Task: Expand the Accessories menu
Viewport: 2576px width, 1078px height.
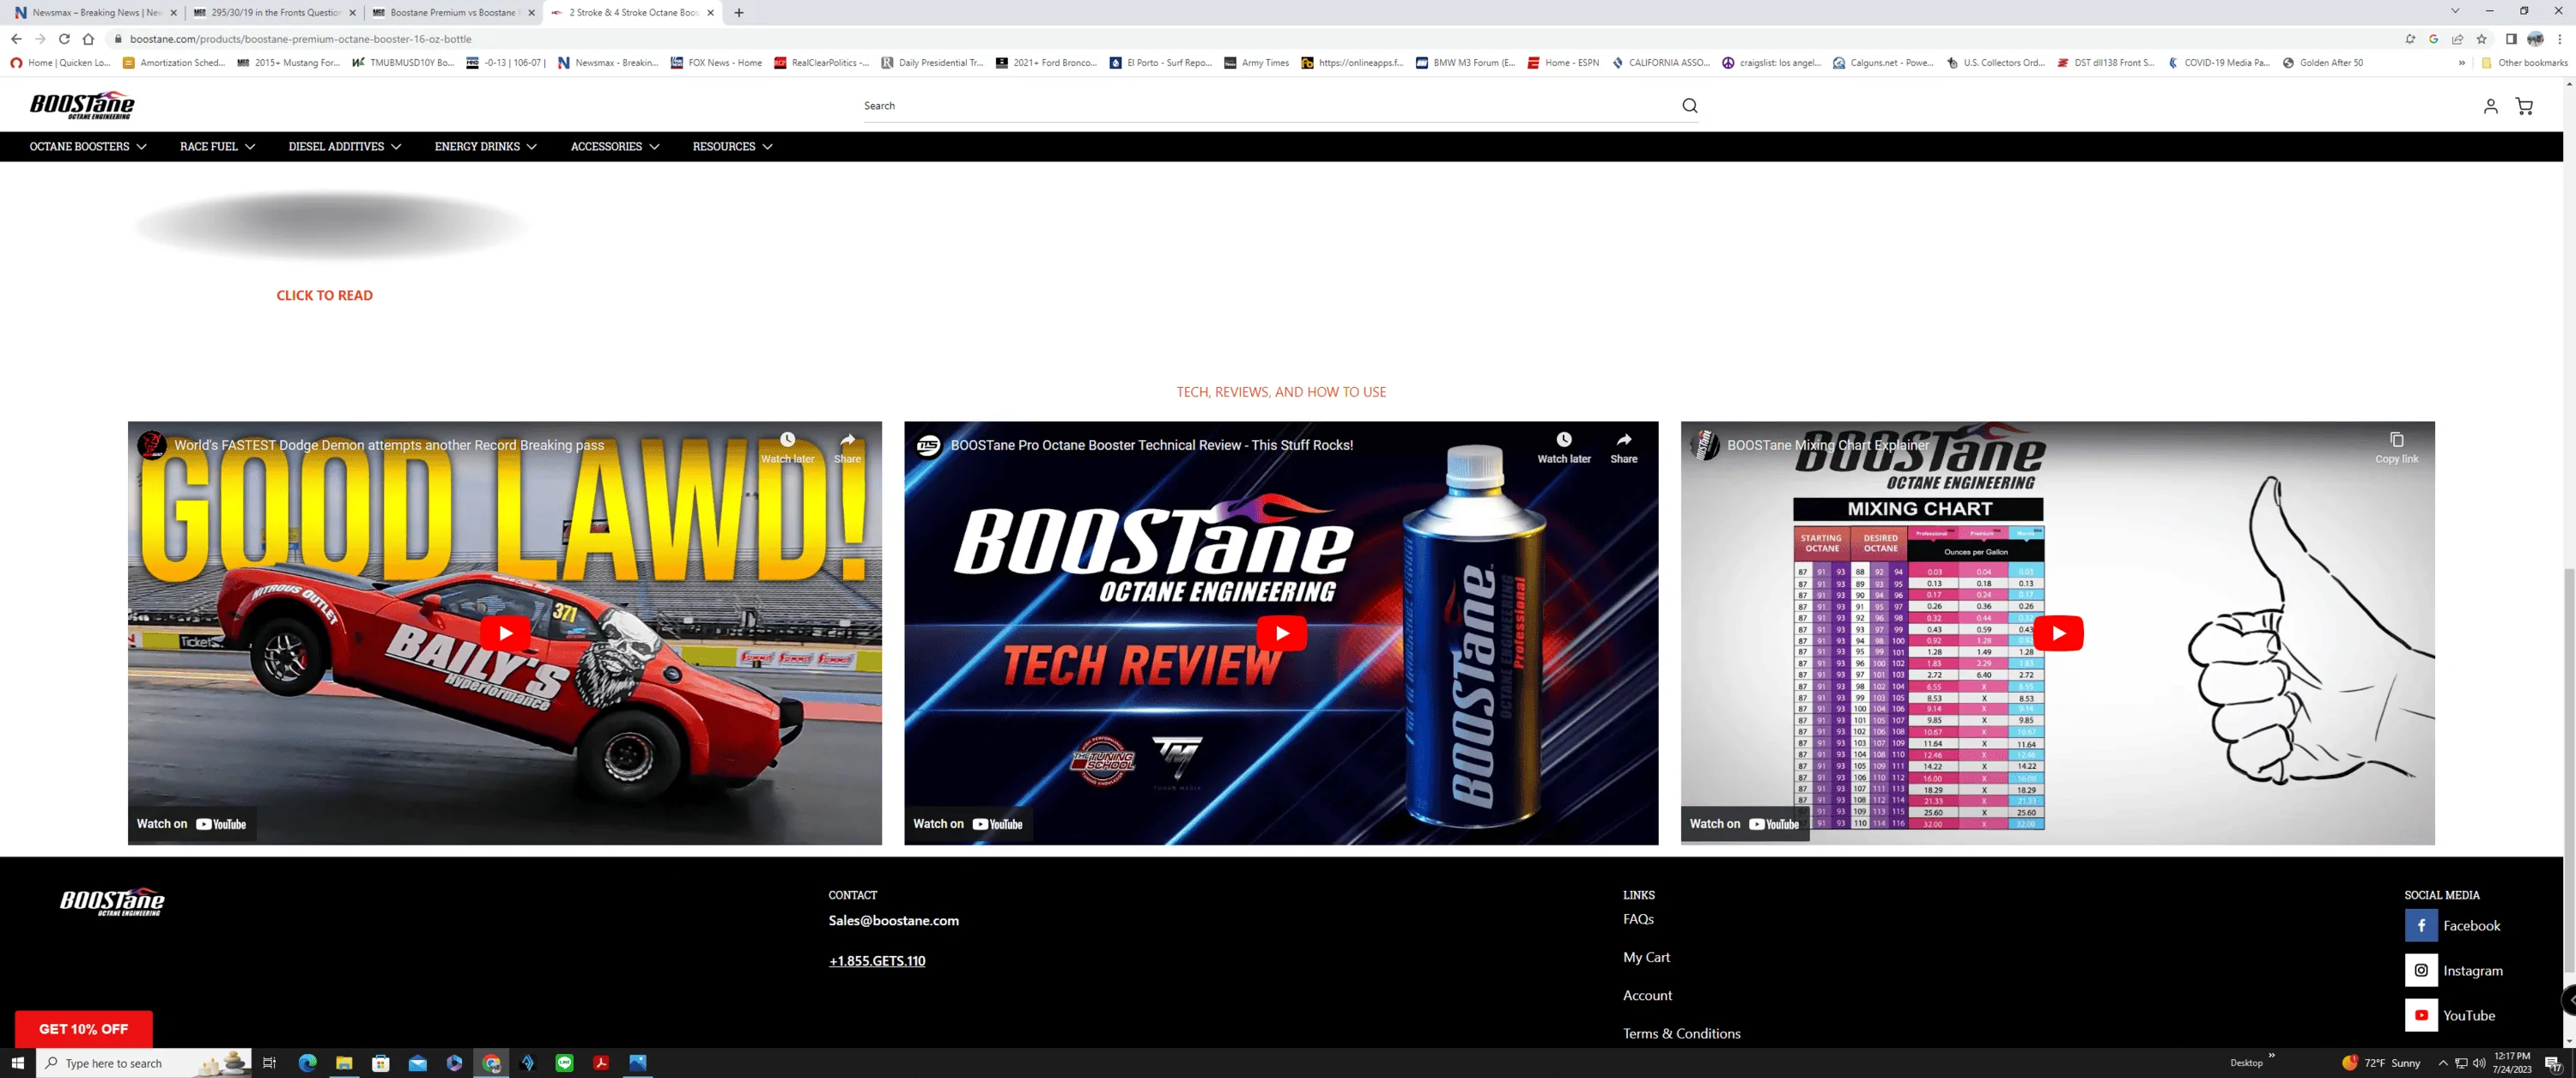Action: point(615,147)
